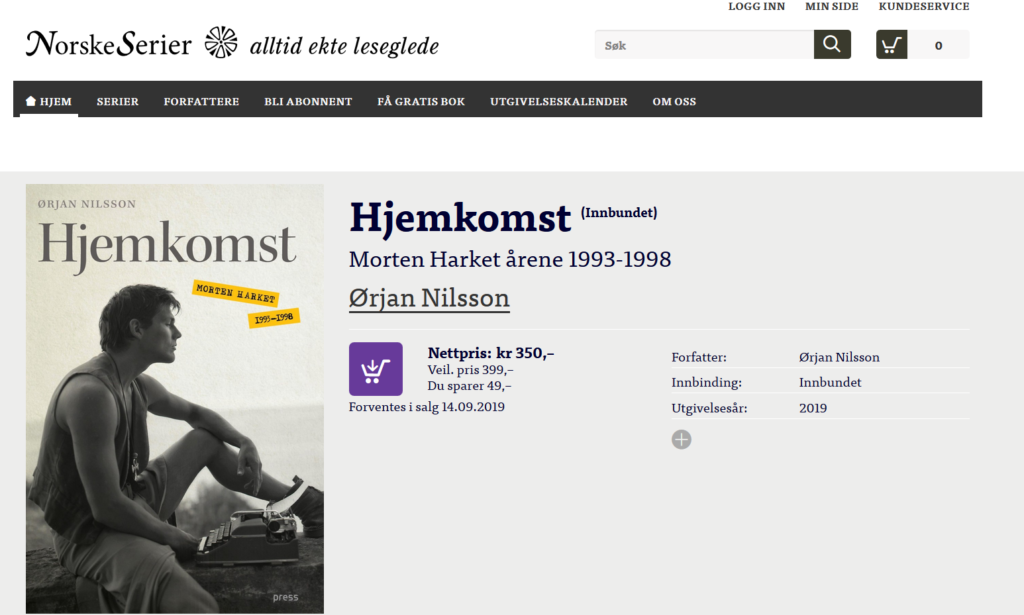View the Utgivelseskalender page
Screen dimensions: 1024x615
coord(558,101)
